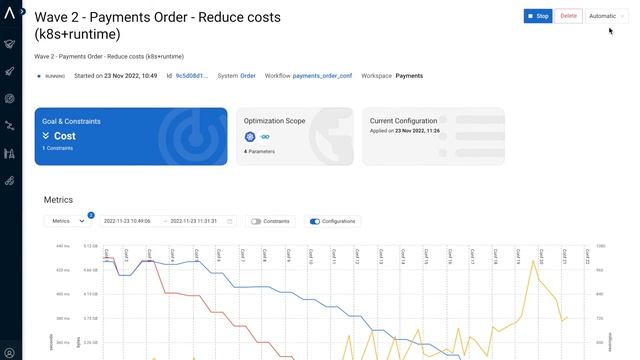Screen dimensions: 640x360
Task: Click the Kubernetes icon in Optimization Scope
Action: 250,137
